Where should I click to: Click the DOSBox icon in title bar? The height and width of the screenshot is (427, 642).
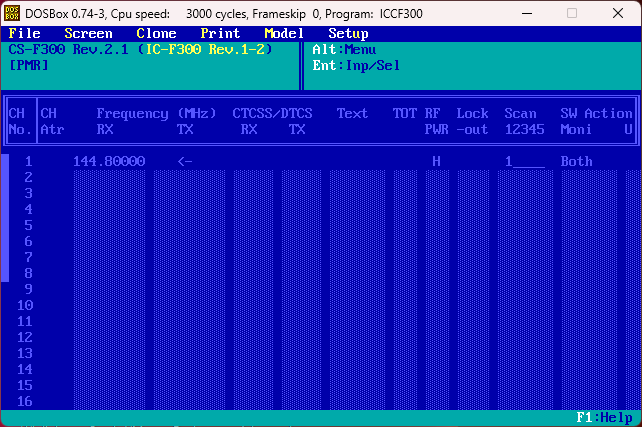point(12,14)
